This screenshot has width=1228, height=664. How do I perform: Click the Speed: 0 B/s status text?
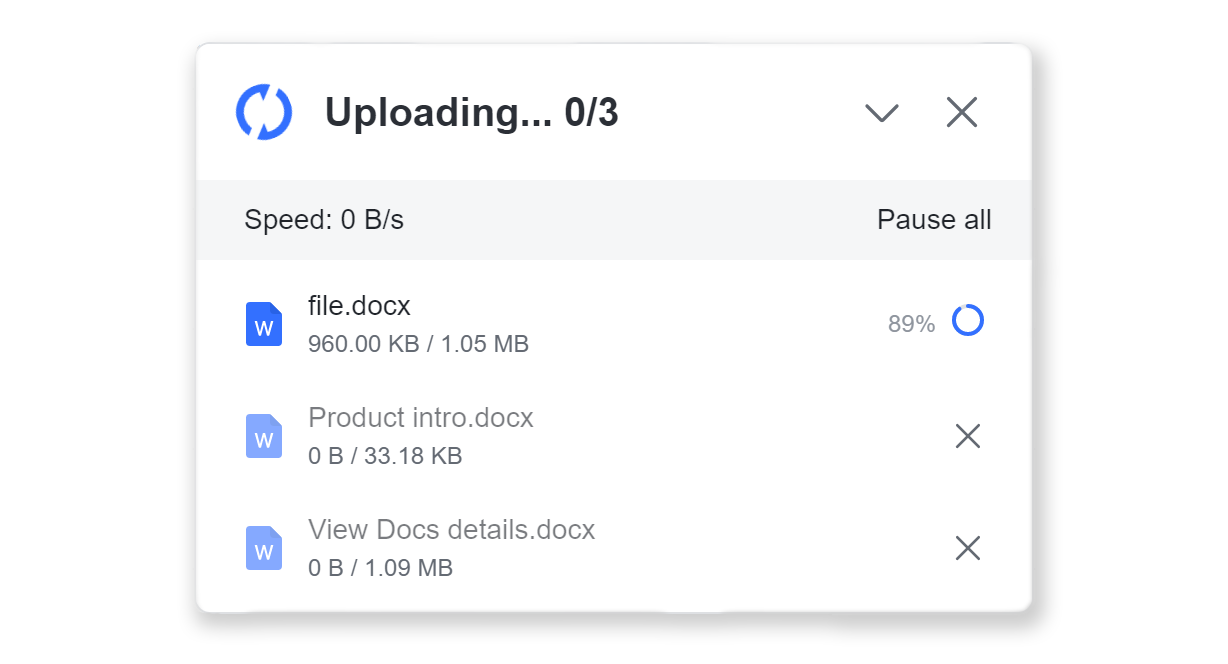(325, 219)
